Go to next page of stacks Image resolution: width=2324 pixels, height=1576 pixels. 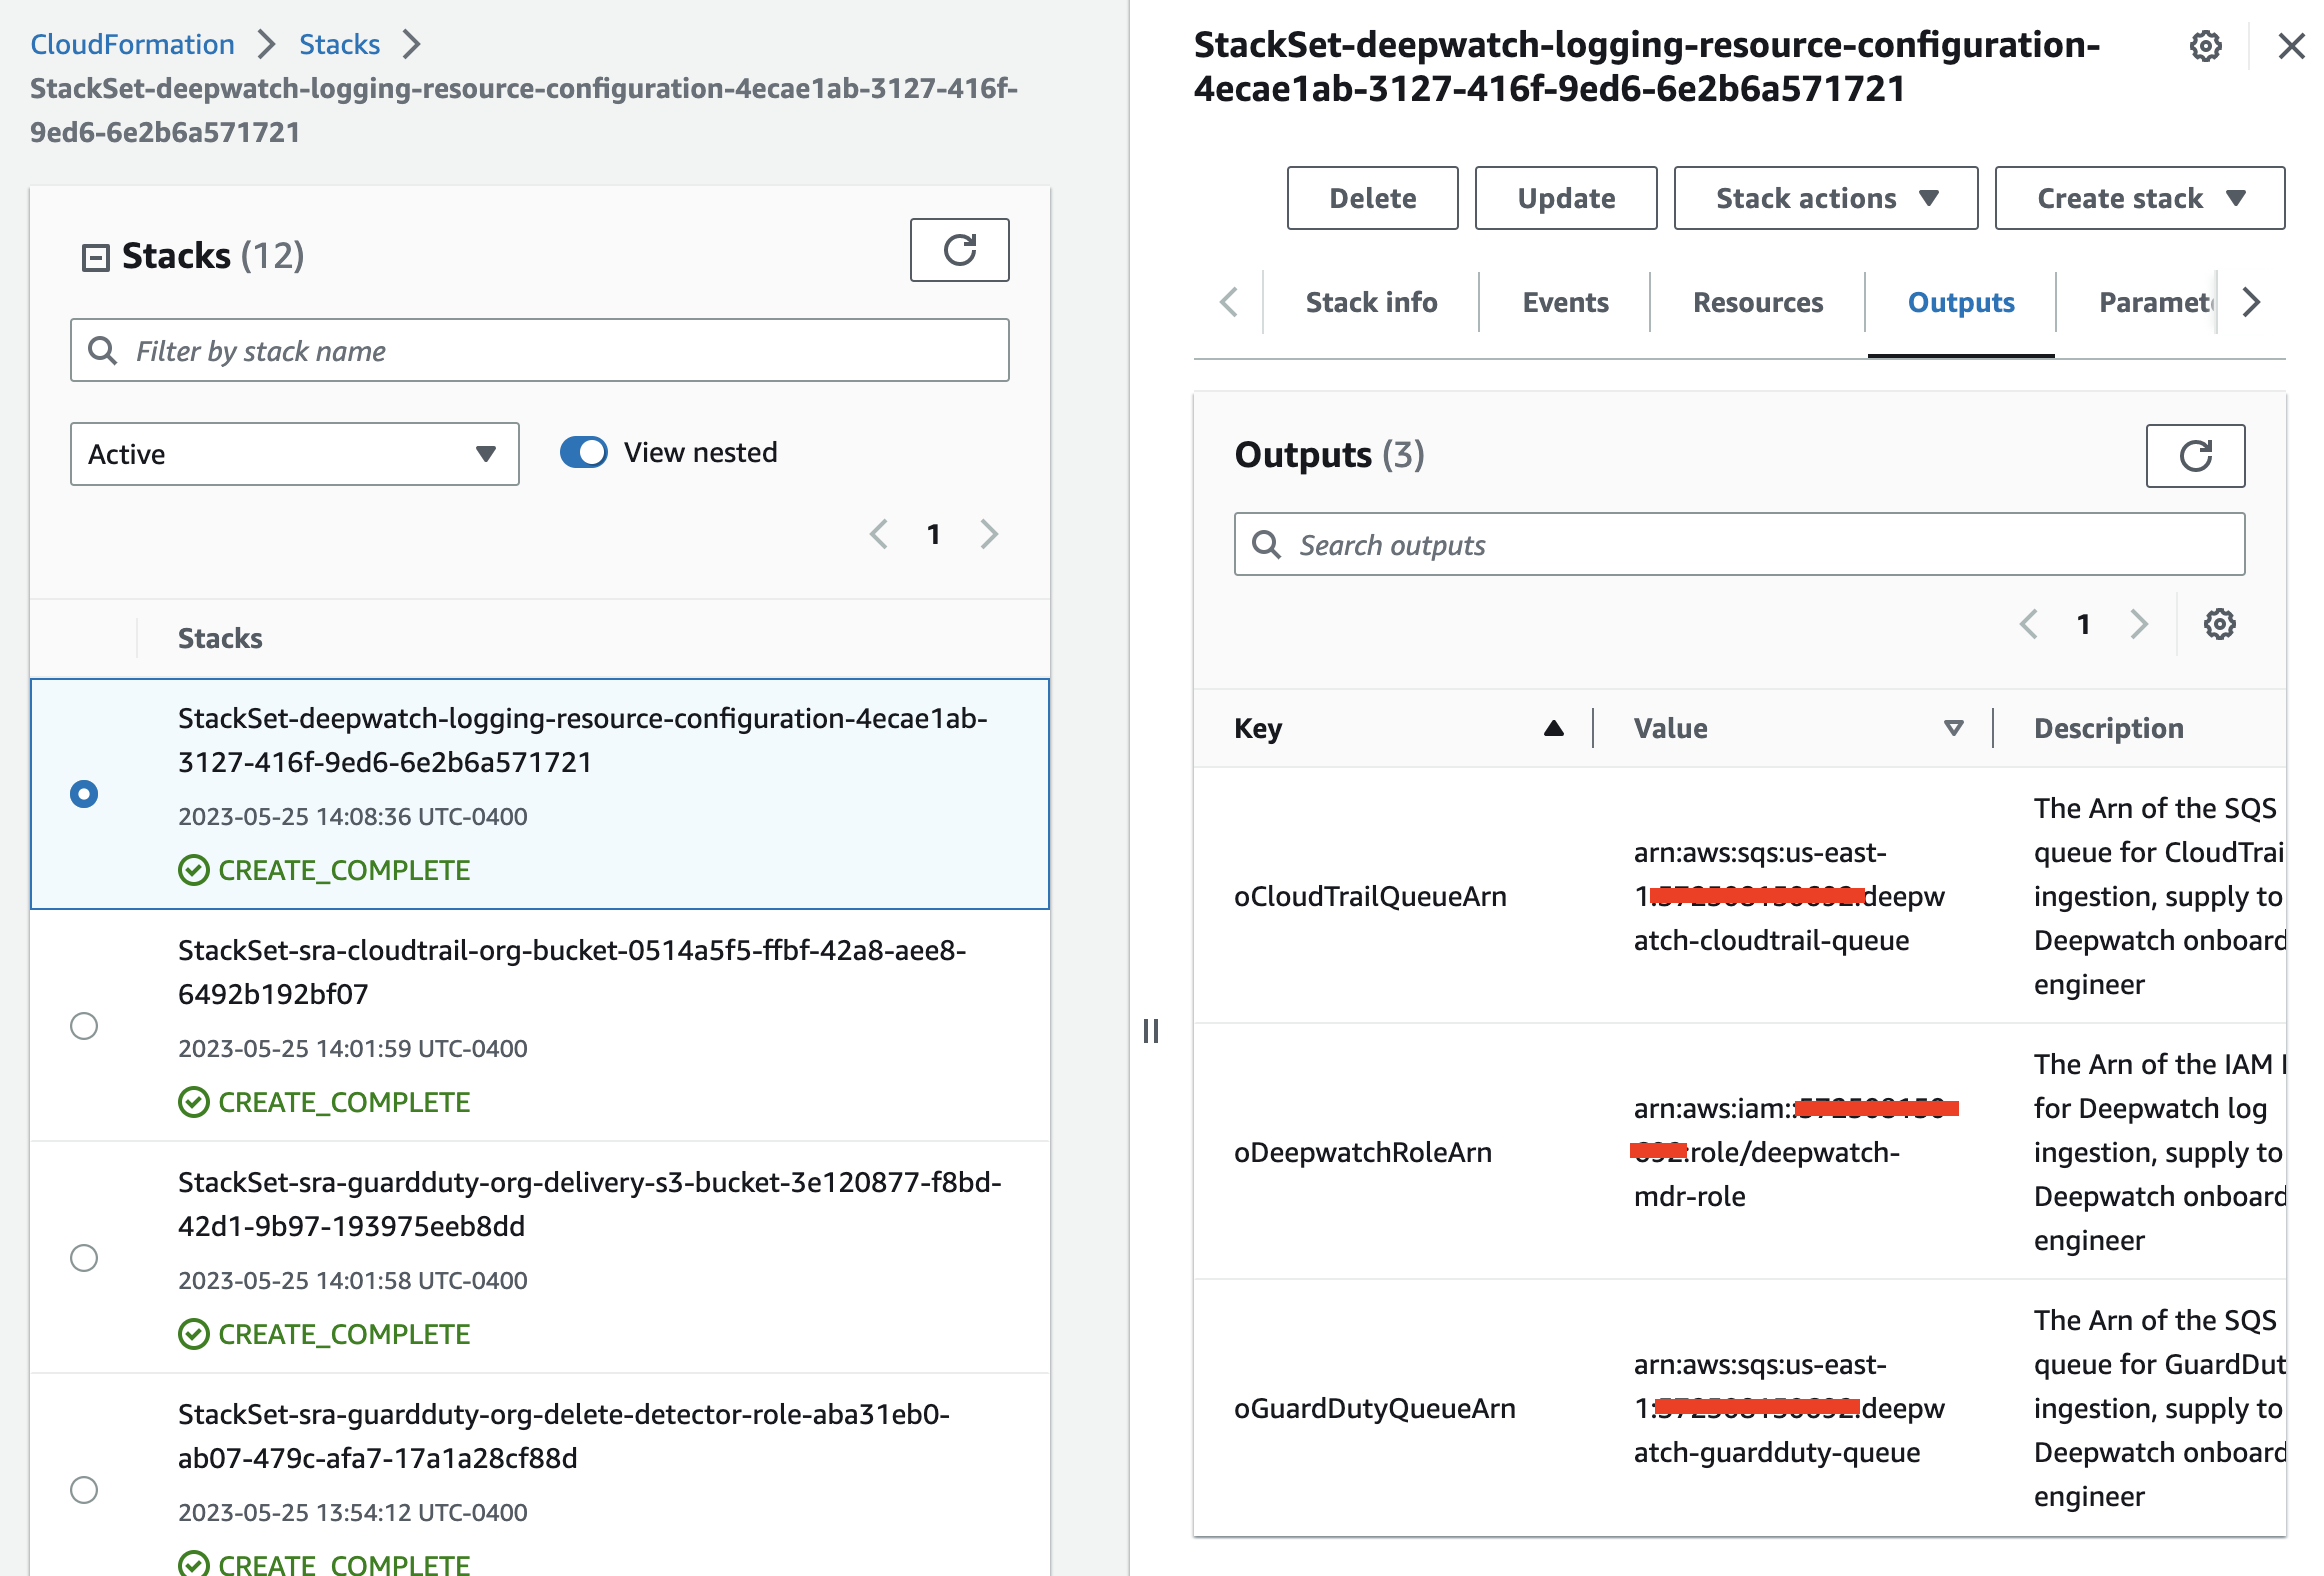point(989,534)
